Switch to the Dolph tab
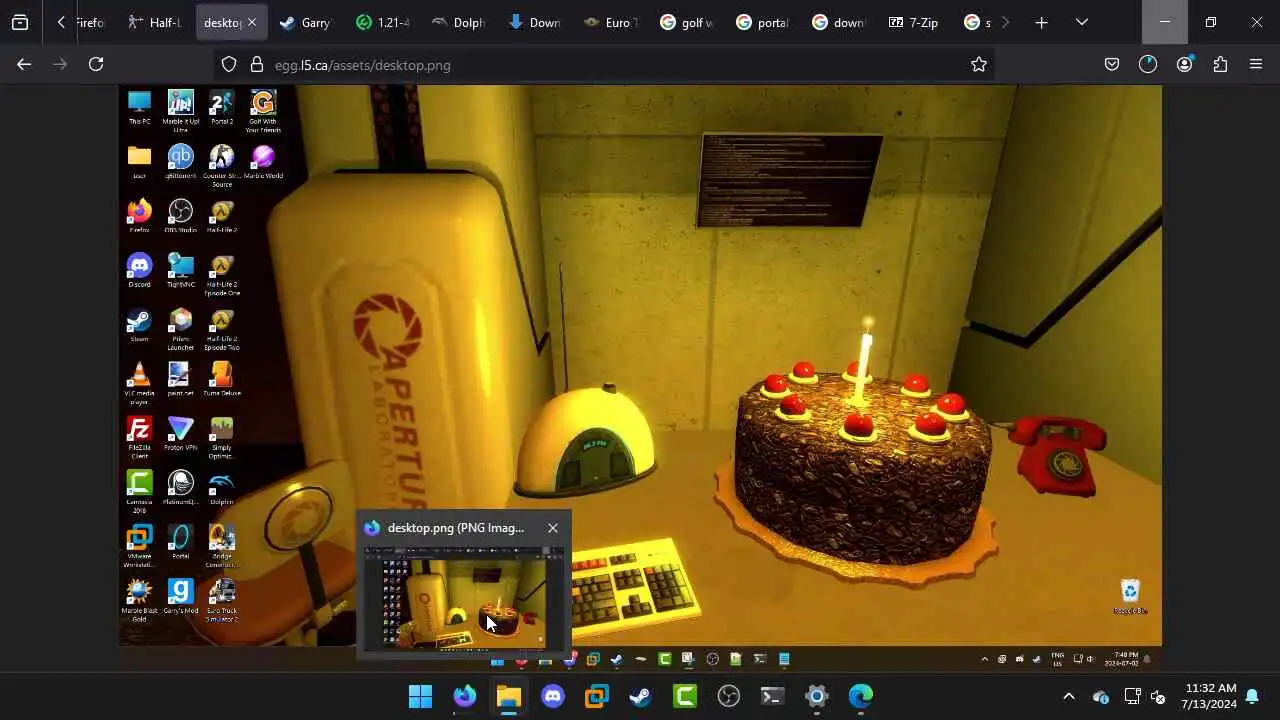Screen dimensions: 1280x720 [459, 22]
